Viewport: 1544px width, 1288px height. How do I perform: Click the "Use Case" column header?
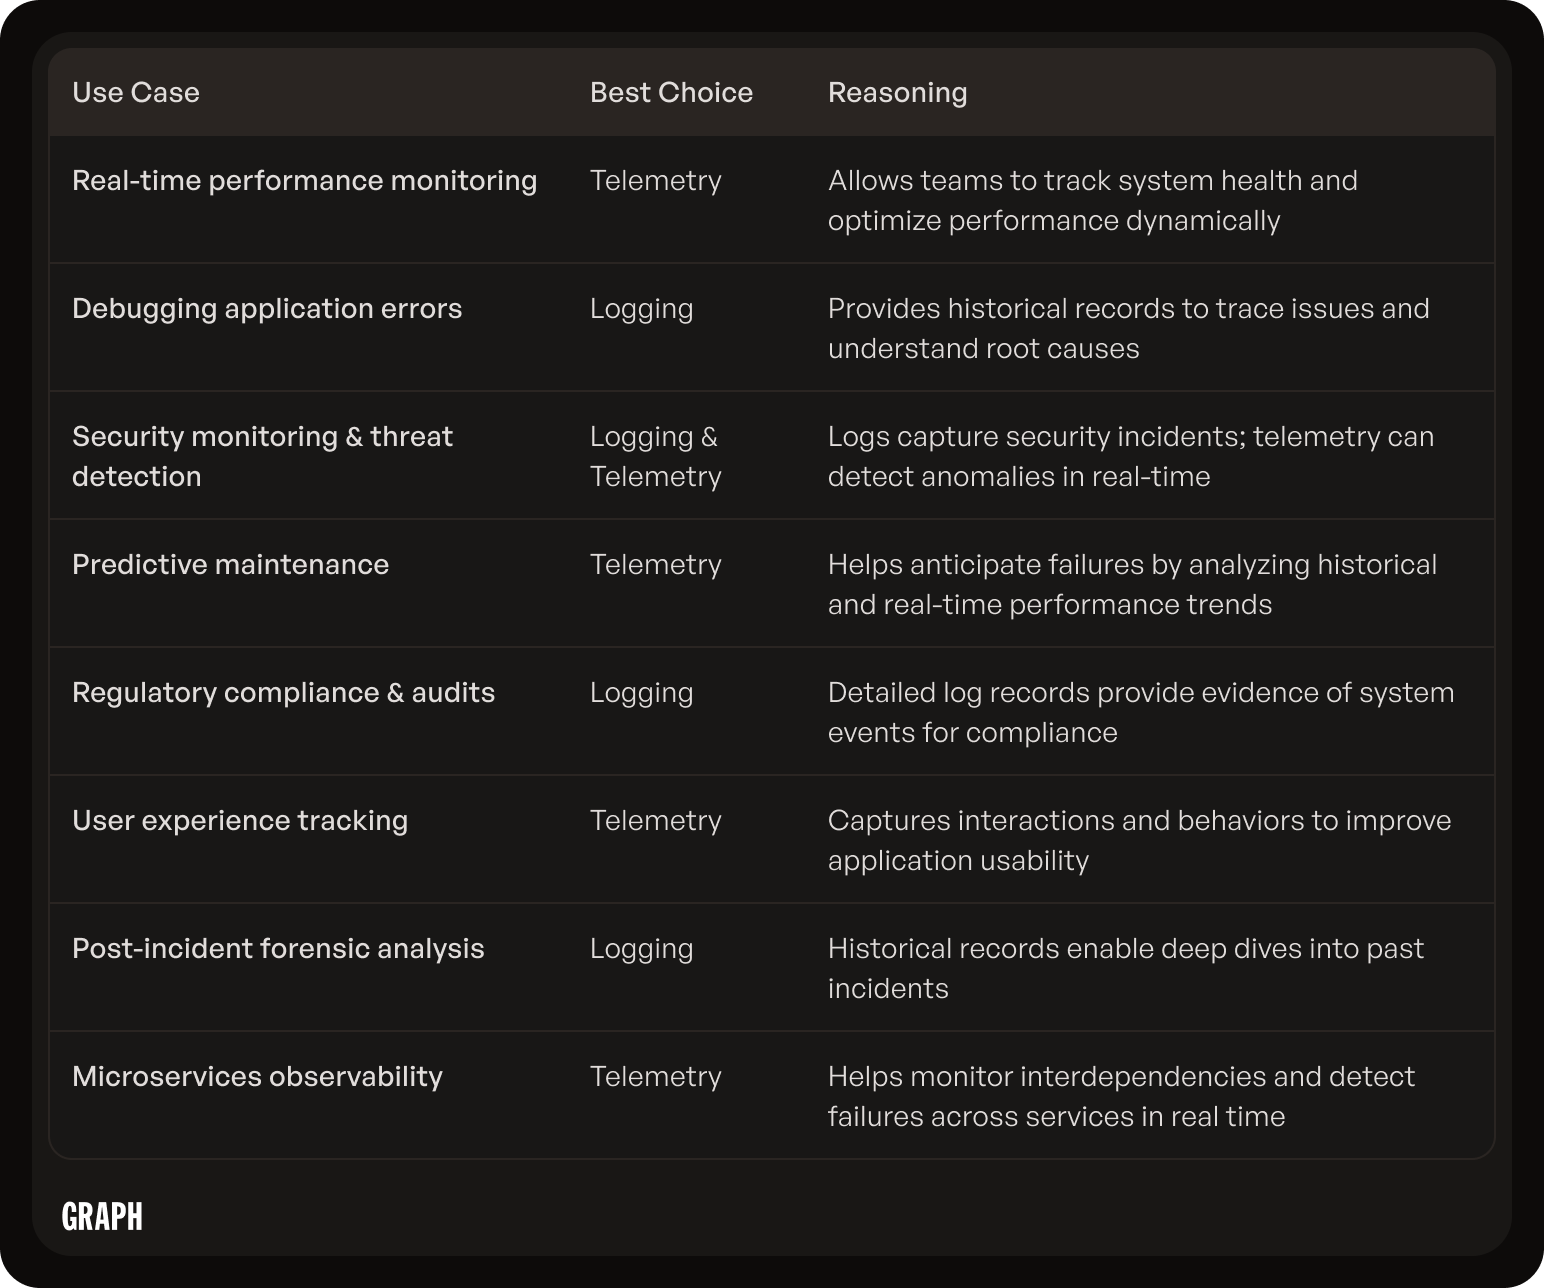point(136,93)
